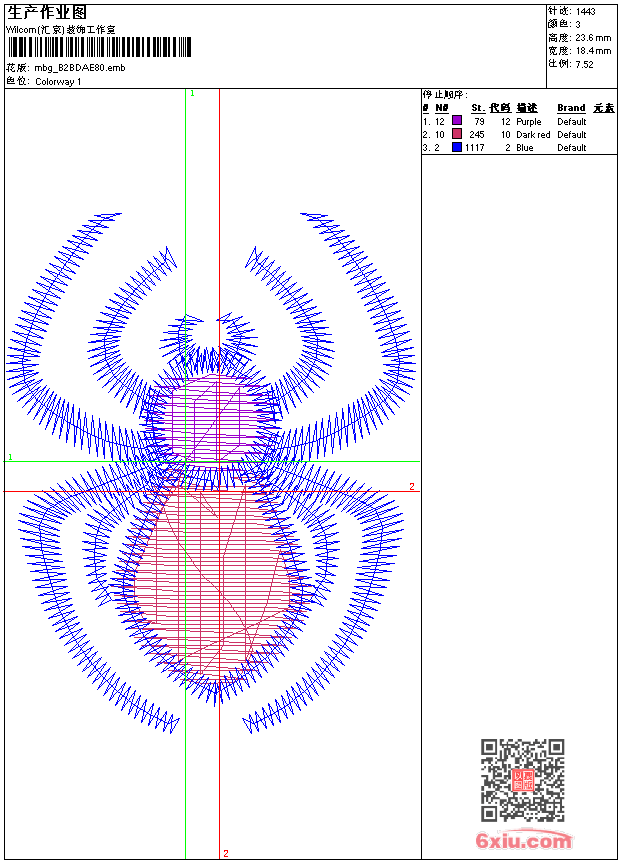The height and width of the screenshot is (860, 620).
Task: Click the red marker 2 at bottom
Action: click(x=226, y=853)
